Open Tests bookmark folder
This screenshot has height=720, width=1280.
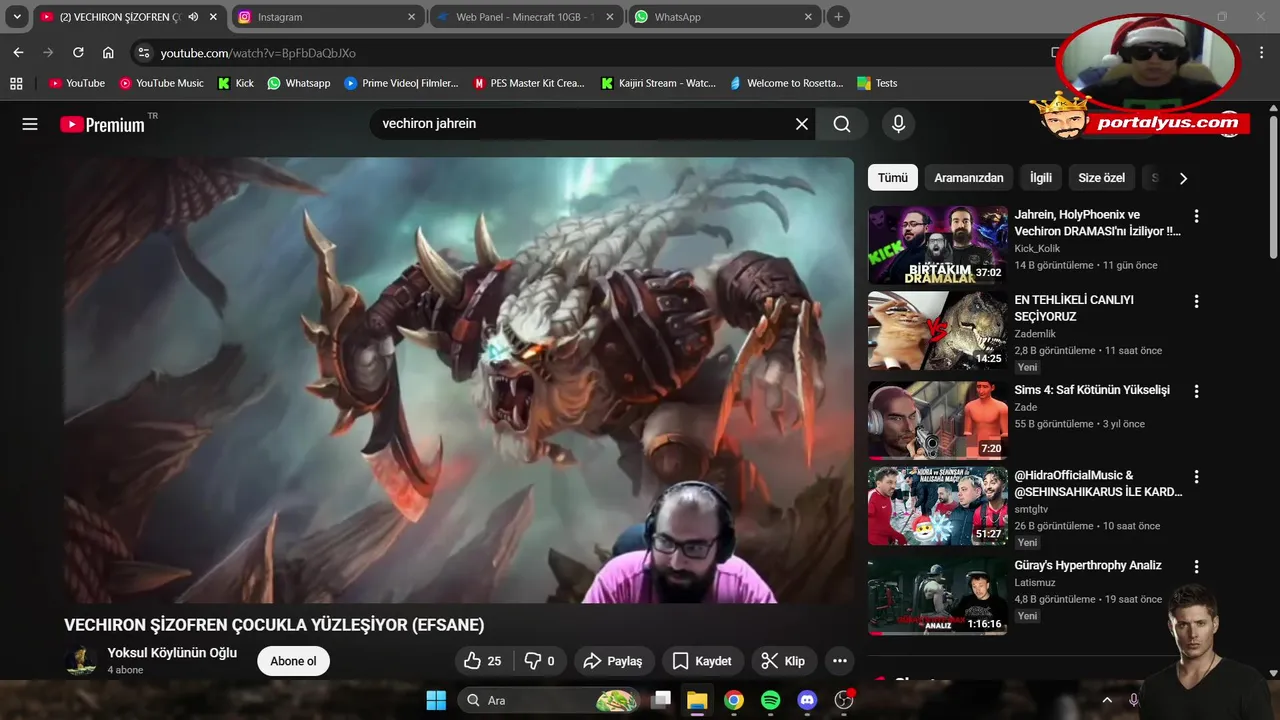877,83
